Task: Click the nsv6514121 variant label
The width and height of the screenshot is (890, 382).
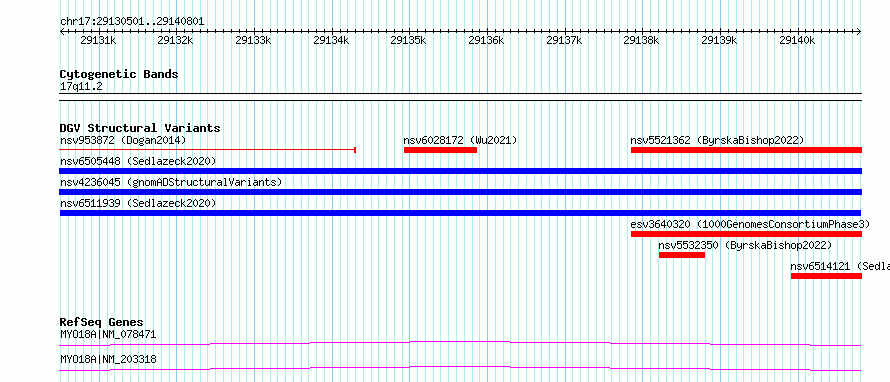Action: pyautogui.click(x=840, y=266)
